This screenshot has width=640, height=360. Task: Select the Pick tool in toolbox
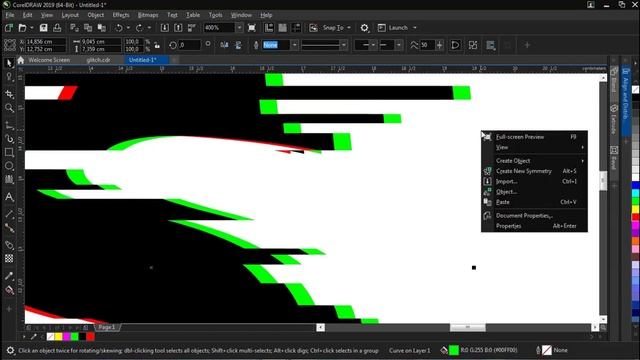9,63
